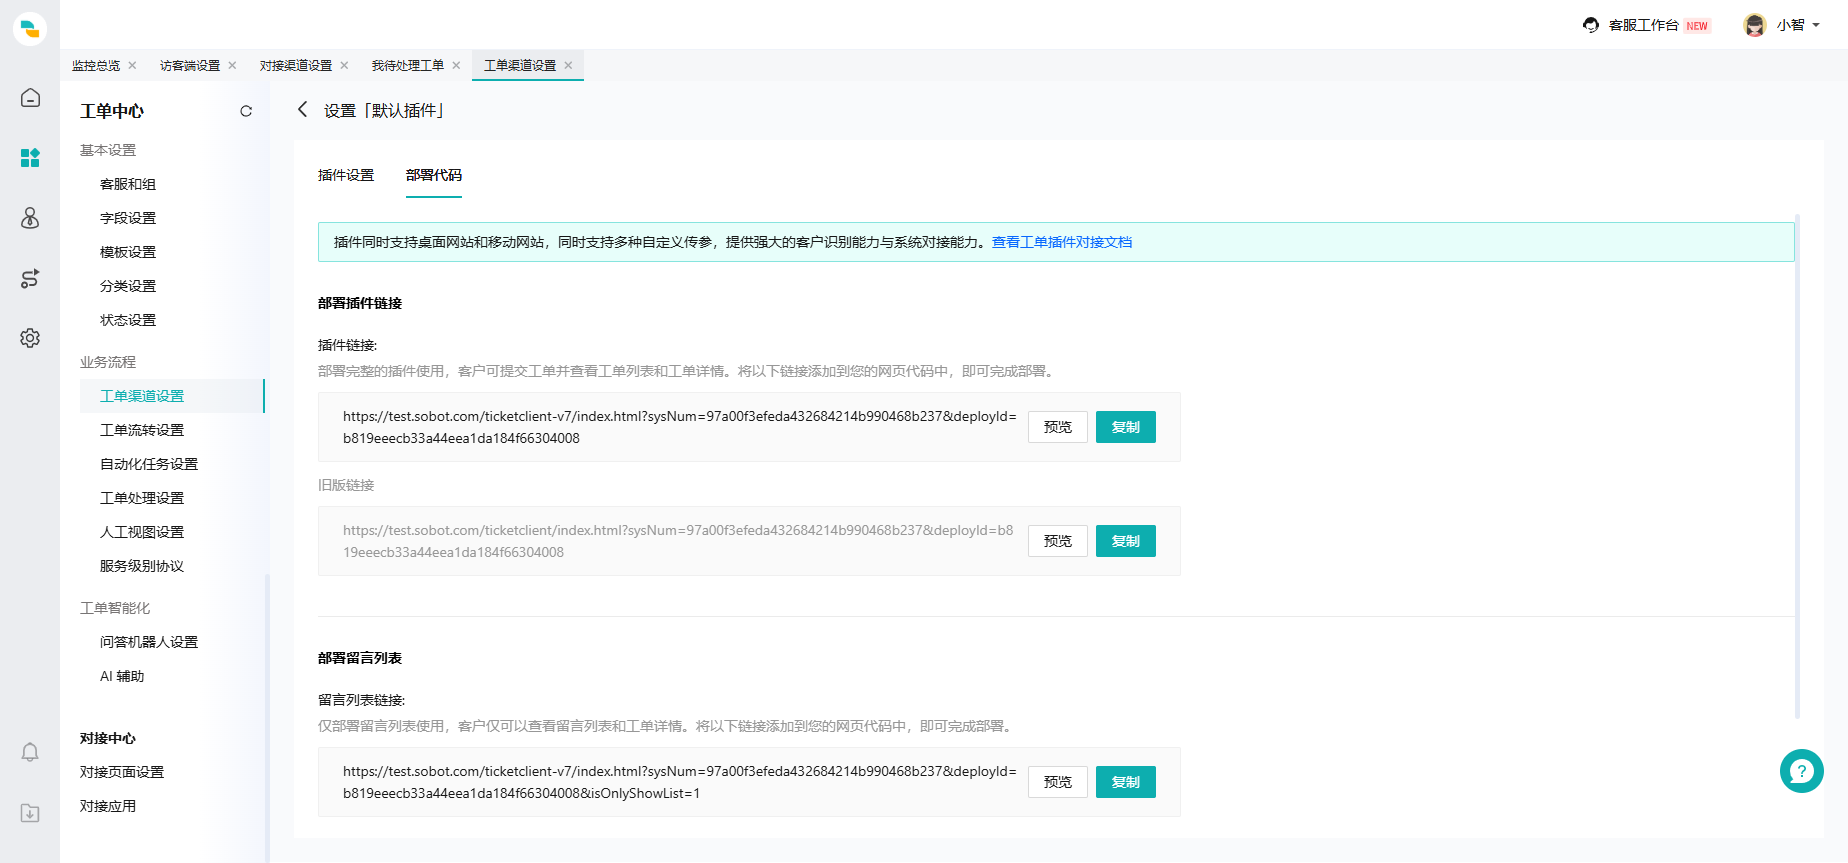This screenshot has height=863, width=1848.
Task: Open the notification bell icon
Action: pyautogui.click(x=30, y=752)
